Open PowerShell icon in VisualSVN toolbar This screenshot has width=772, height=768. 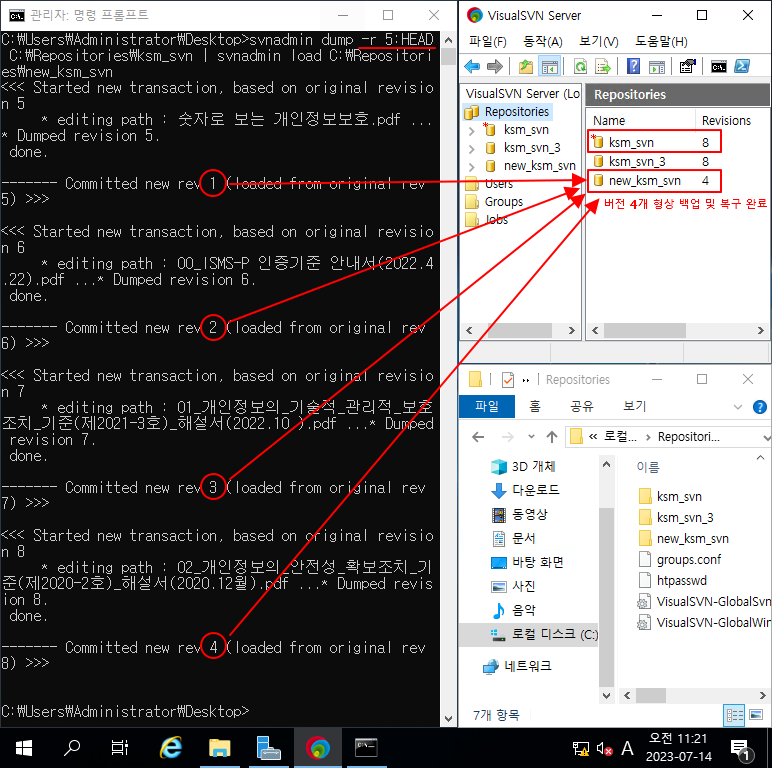[741, 66]
